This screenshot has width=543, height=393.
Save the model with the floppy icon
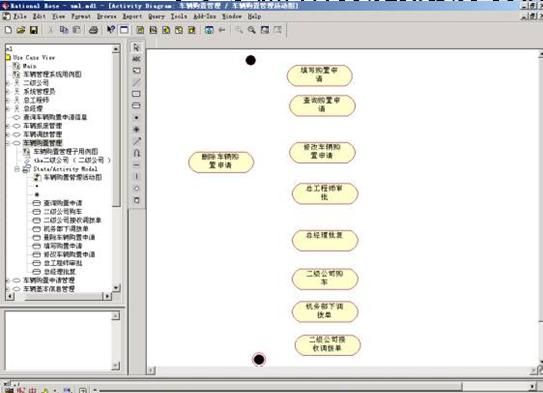34,30
